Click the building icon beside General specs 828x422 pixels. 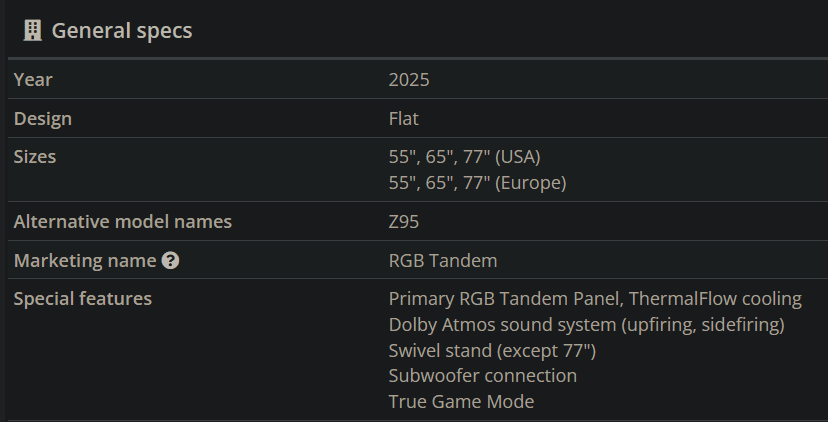[33, 31]
